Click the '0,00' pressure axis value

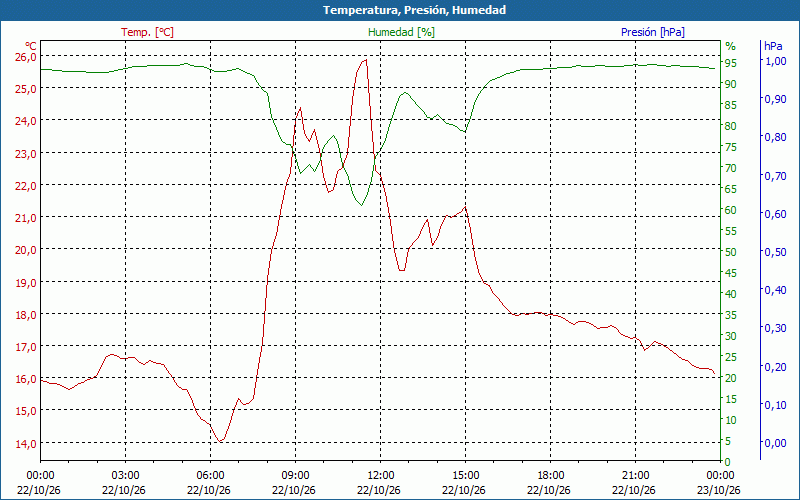[x=776, y=443]
